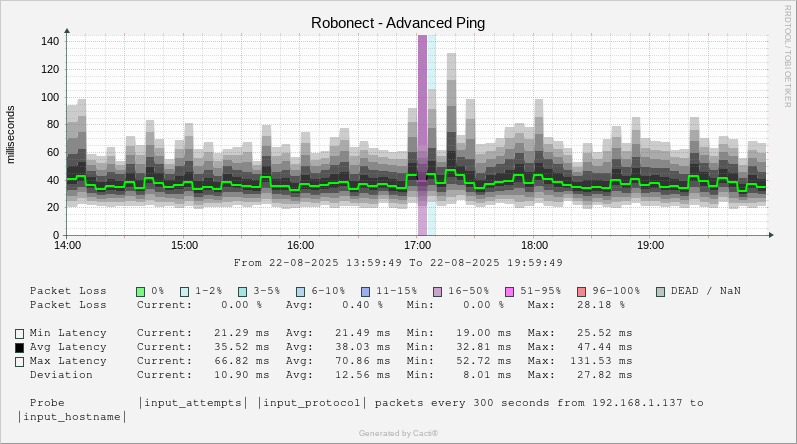Click the Max Latency Max 131.53 ms value

click(601, 361)
